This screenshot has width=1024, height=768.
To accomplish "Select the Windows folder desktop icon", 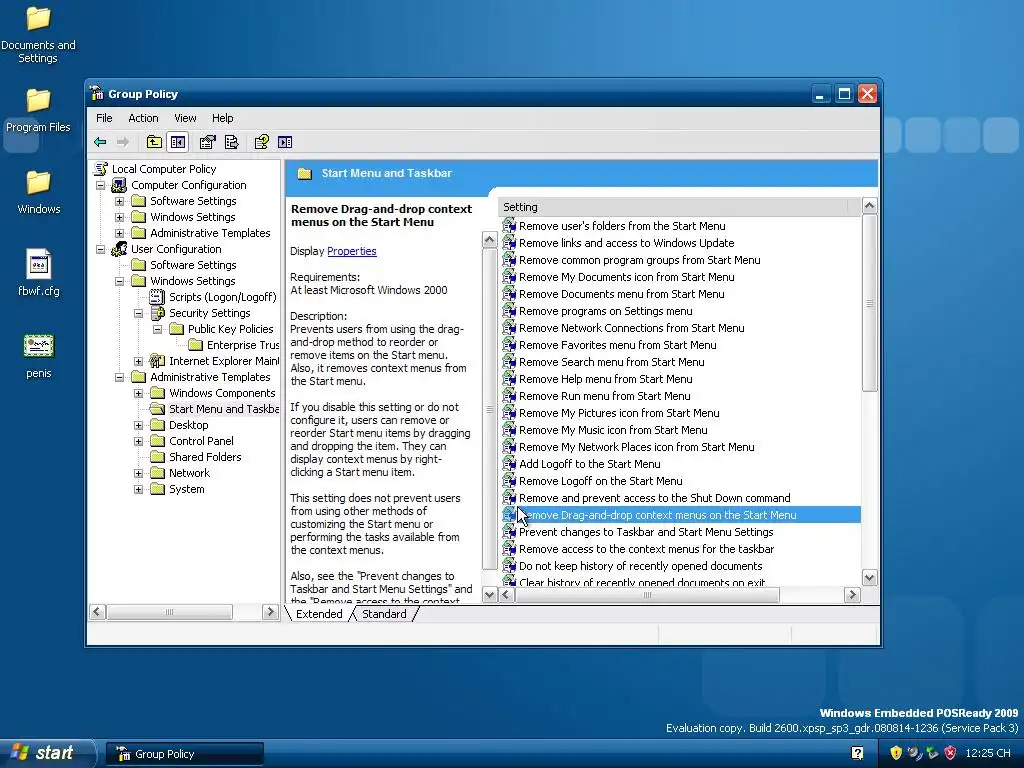I will [39, 192].
